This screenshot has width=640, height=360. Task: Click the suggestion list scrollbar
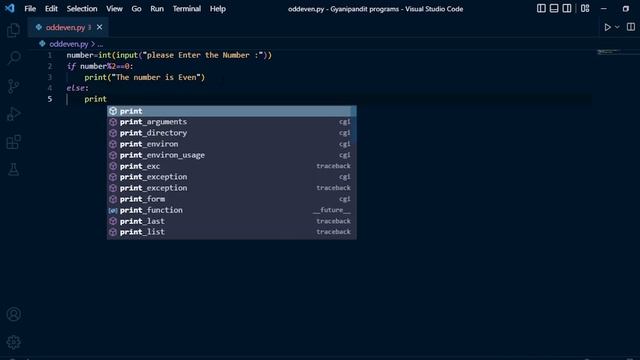coord(353,126)
